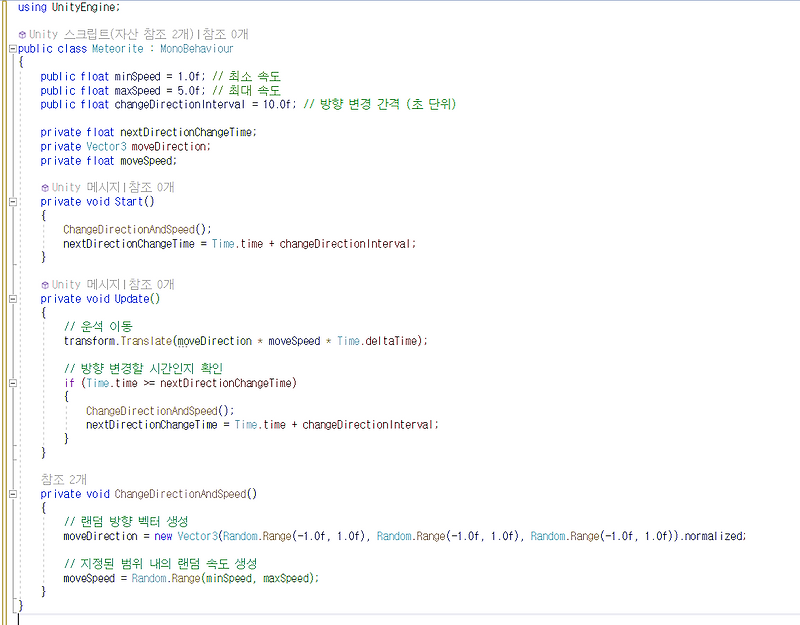Open '참조 0개' CodeLens above class Meteorite
The height and width of the screenshot is (625, 800).
pyautogui.click(x=226, y=34)
